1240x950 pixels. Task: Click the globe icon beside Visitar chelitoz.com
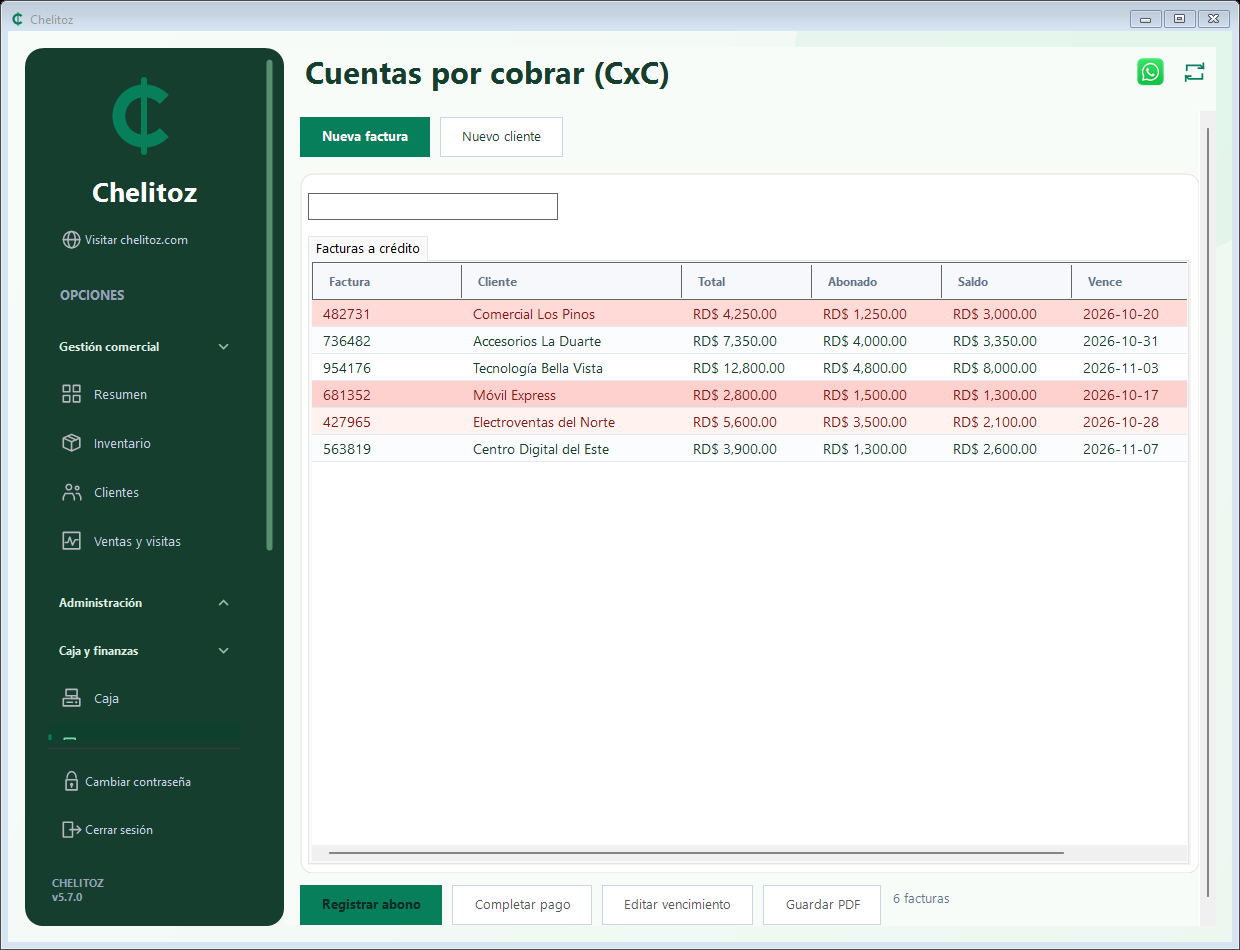pos(71,240)
